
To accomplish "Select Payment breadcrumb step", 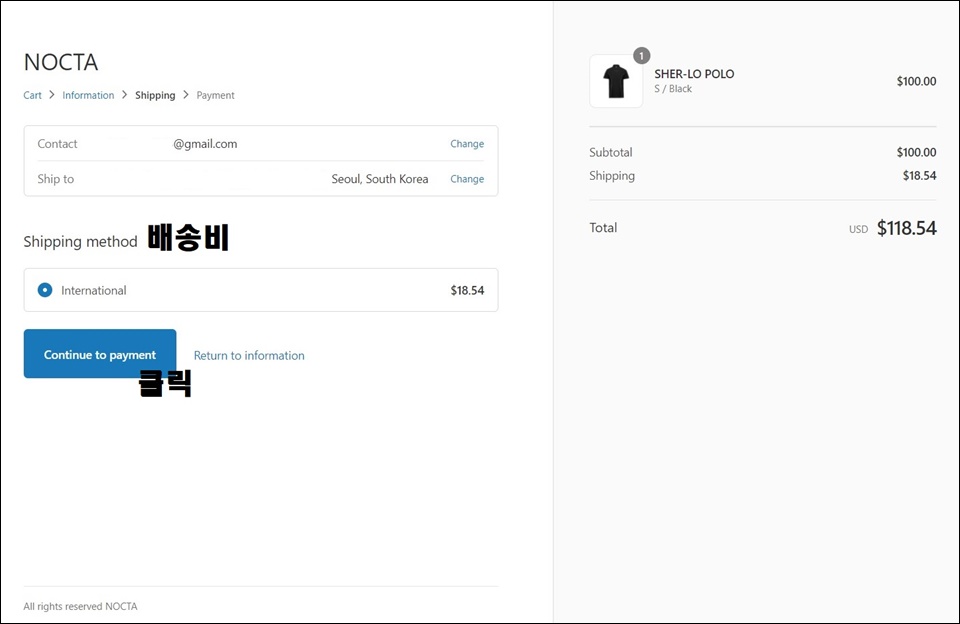I will [x=216, y=95].
